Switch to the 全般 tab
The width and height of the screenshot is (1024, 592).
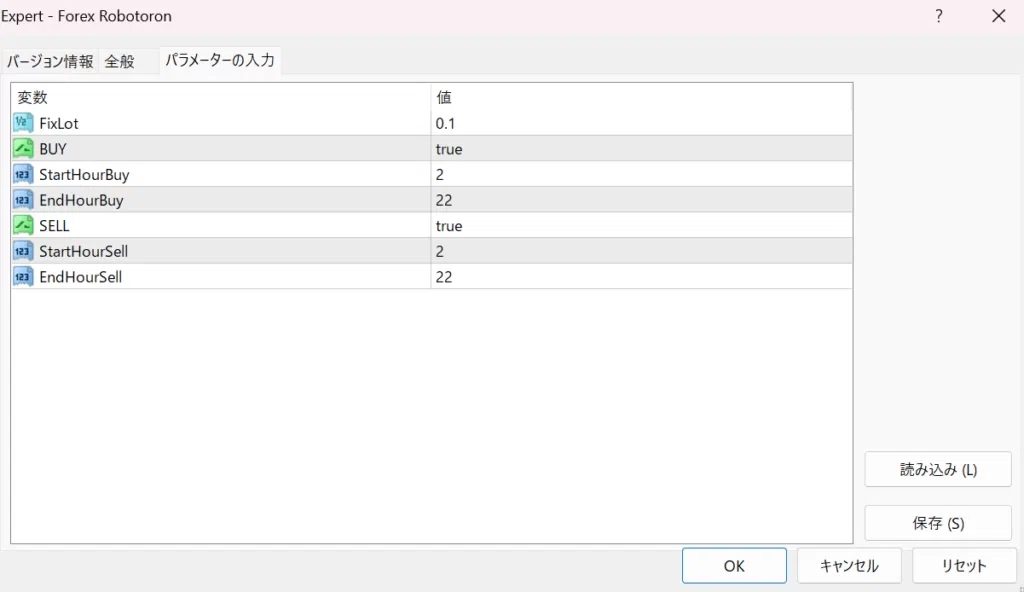[x=120, y=61]
